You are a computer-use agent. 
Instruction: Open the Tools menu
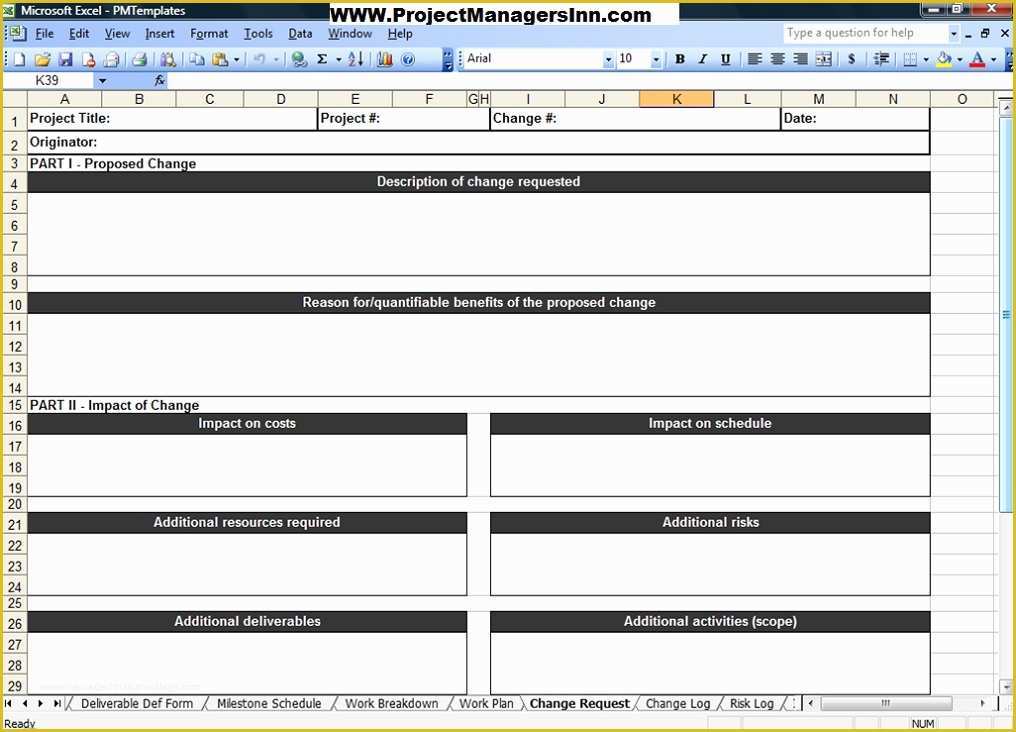[258, 34]
